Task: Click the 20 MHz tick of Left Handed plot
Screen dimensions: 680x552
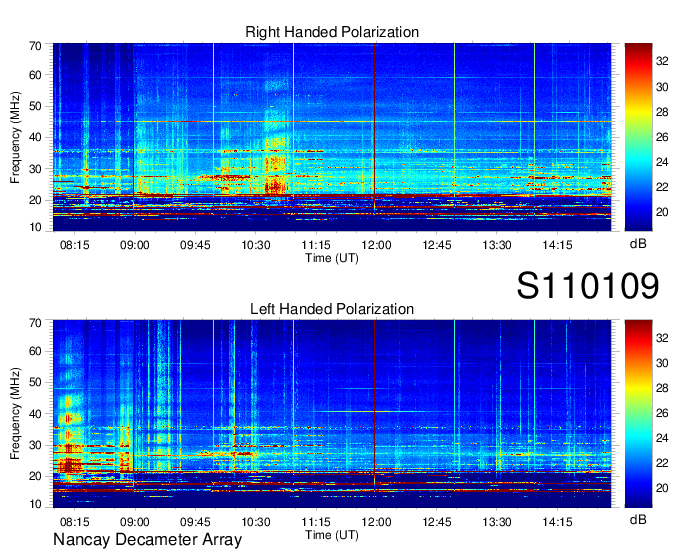Action: point(35,476)
